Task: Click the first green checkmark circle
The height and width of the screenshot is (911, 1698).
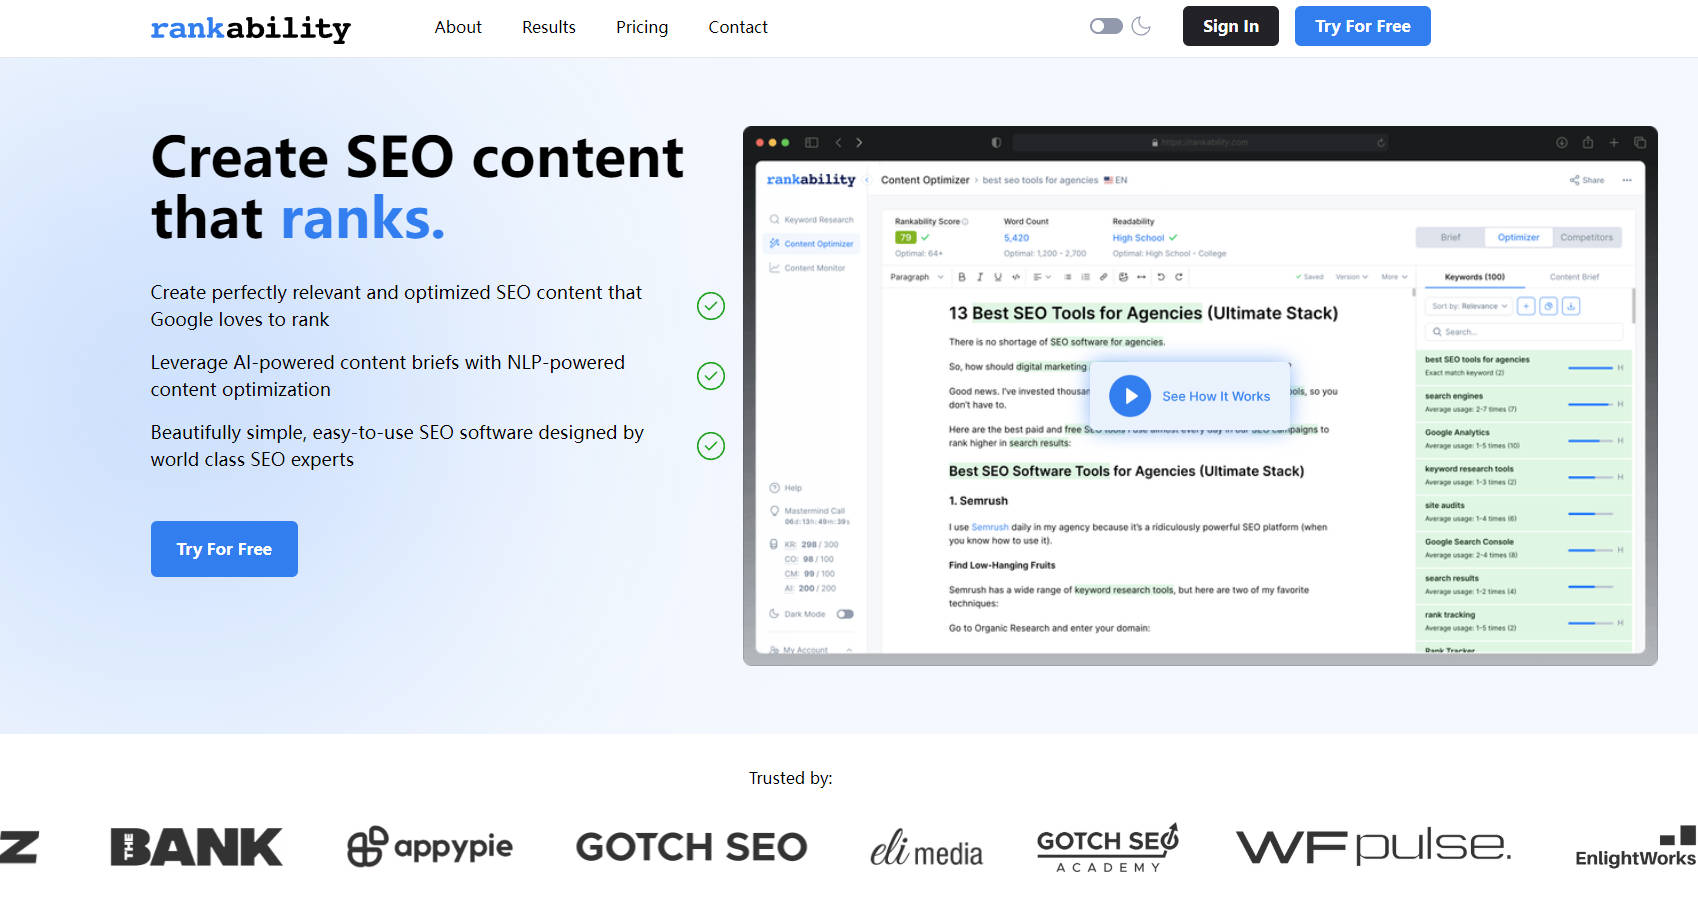Action: click(710, 306)
